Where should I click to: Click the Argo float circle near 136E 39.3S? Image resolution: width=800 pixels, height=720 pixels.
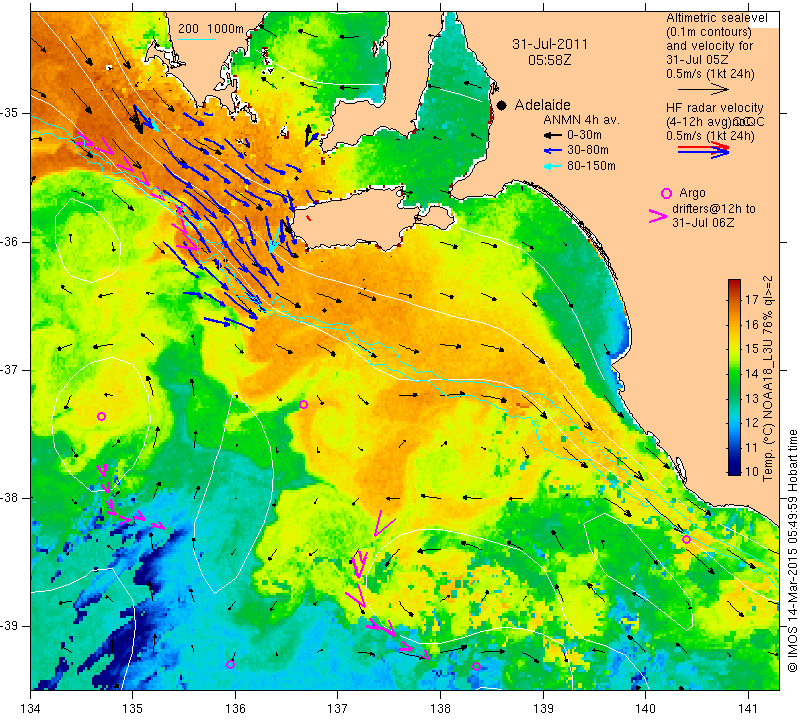tap(230, 664)
